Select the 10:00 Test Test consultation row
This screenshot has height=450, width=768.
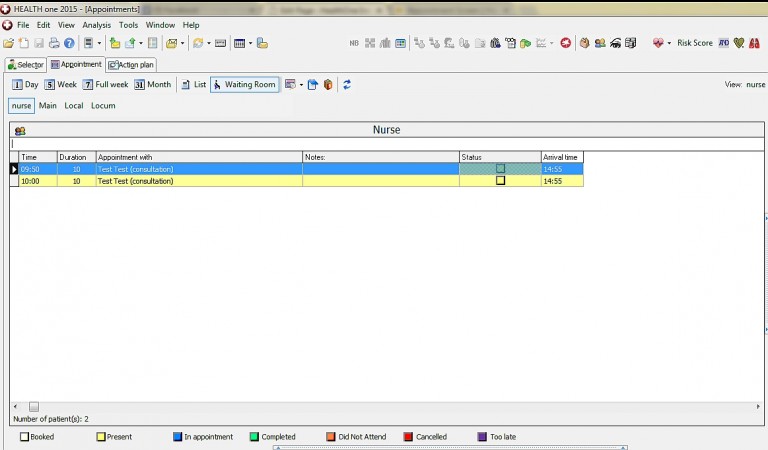[296, 181]
